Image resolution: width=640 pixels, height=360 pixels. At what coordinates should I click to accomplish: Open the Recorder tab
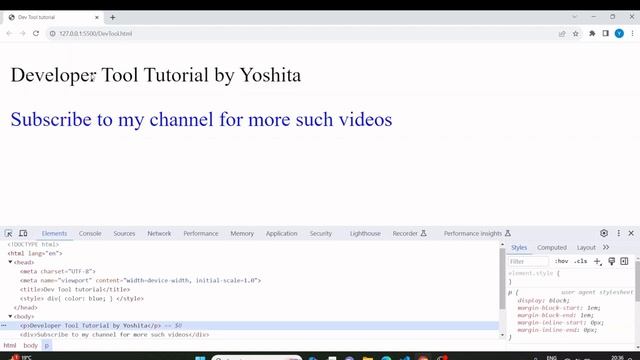(409, 233)
